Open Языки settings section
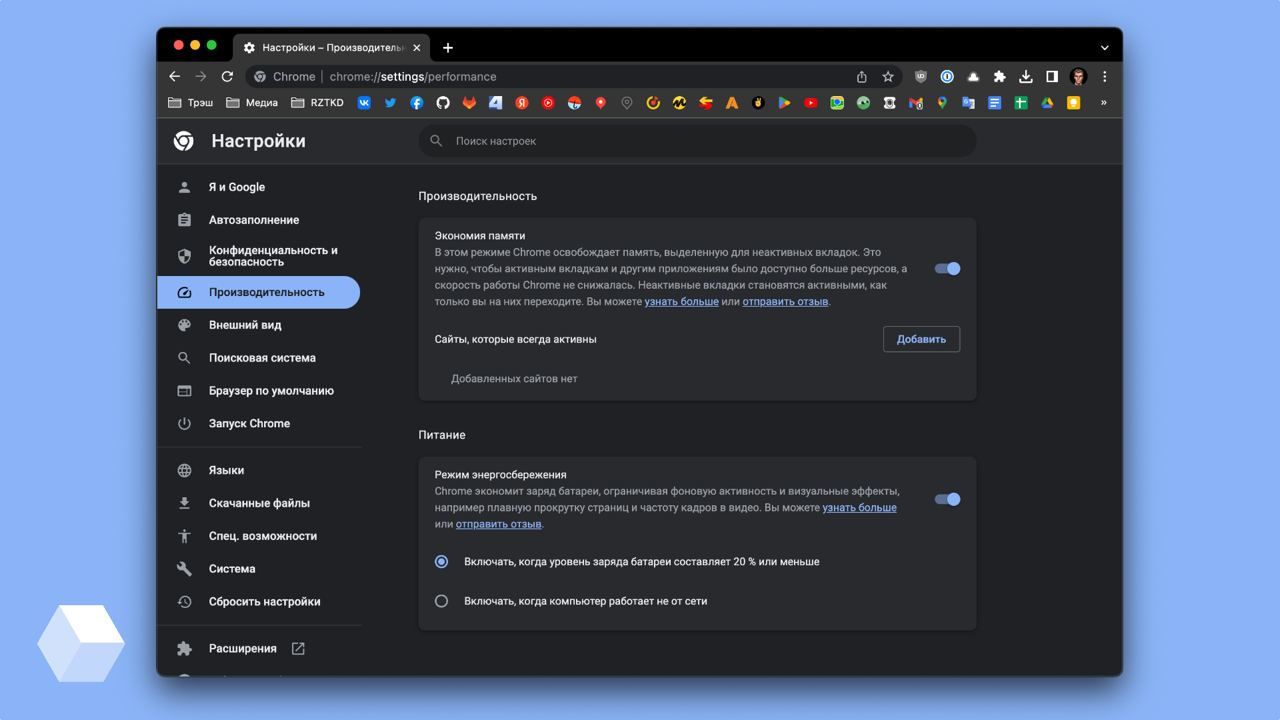This screenshot has width=1280, height=720. [258, 470]
